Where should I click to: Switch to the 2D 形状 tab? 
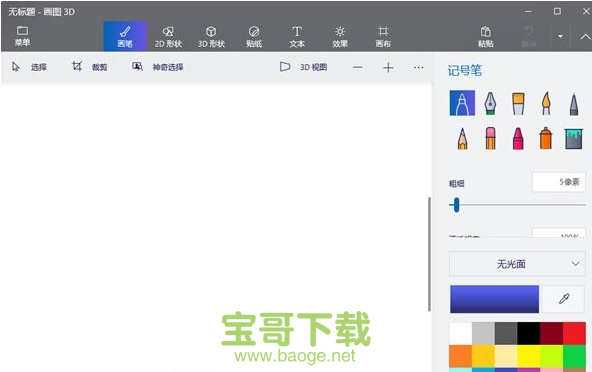(168, 36)
